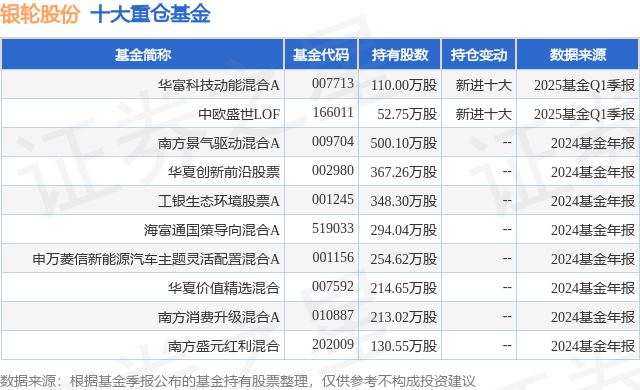Click 南方盛元红利混合 fund name
Screen dimensions: 640x390
coord(224,346)
